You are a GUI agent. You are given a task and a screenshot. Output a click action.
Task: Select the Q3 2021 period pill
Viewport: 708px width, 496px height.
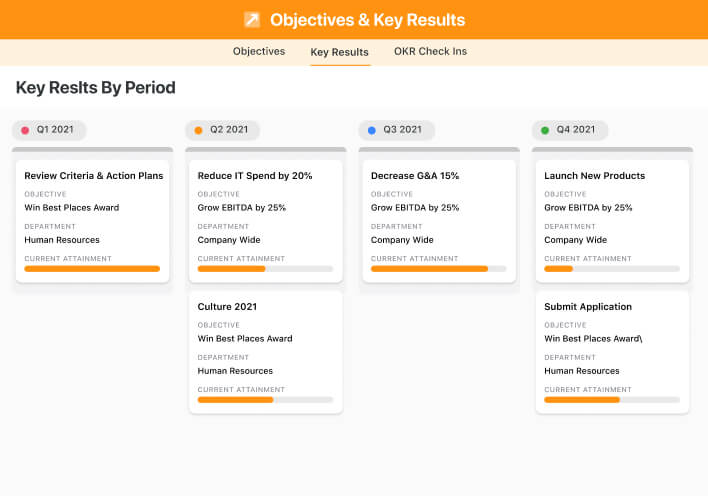pos(402,130)
